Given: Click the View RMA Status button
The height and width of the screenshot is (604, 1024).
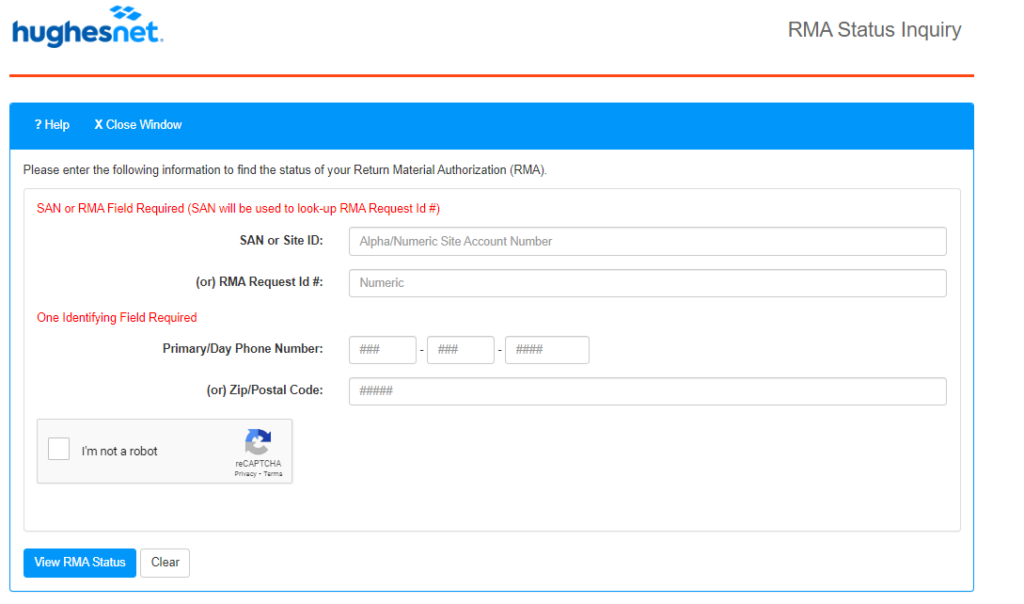Looking at the screenshot, I should (x=79, y=562).
